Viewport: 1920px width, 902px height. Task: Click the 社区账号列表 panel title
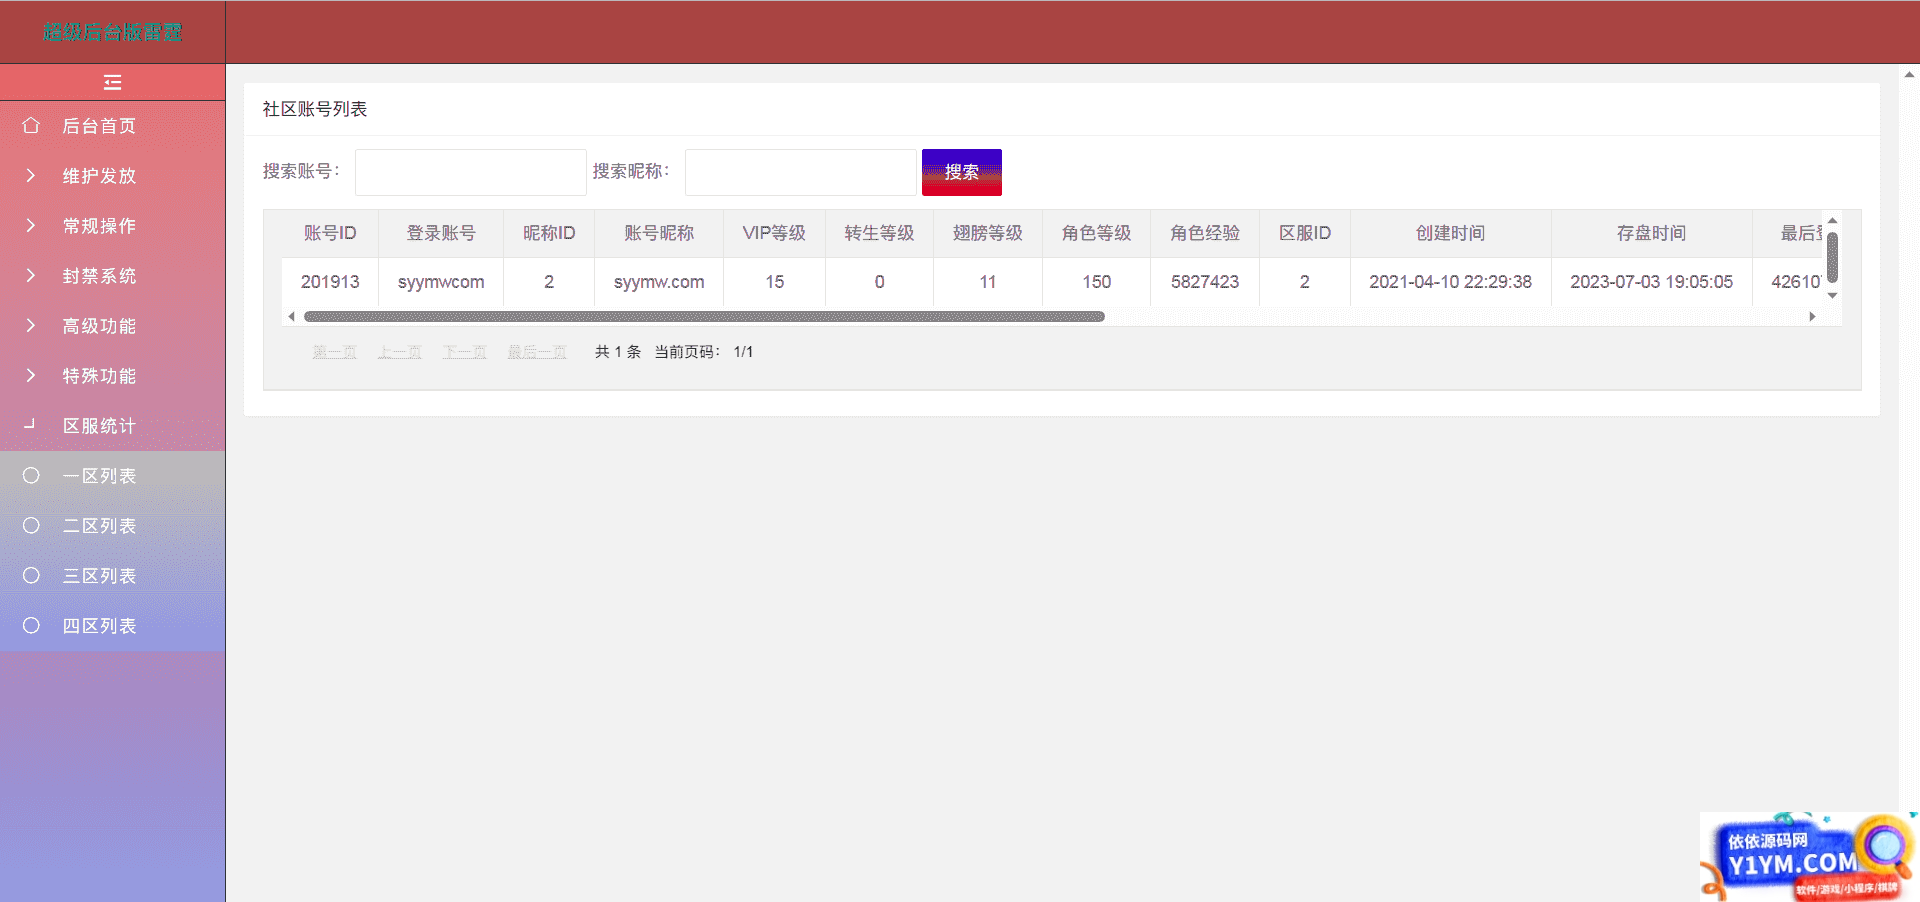315,109
